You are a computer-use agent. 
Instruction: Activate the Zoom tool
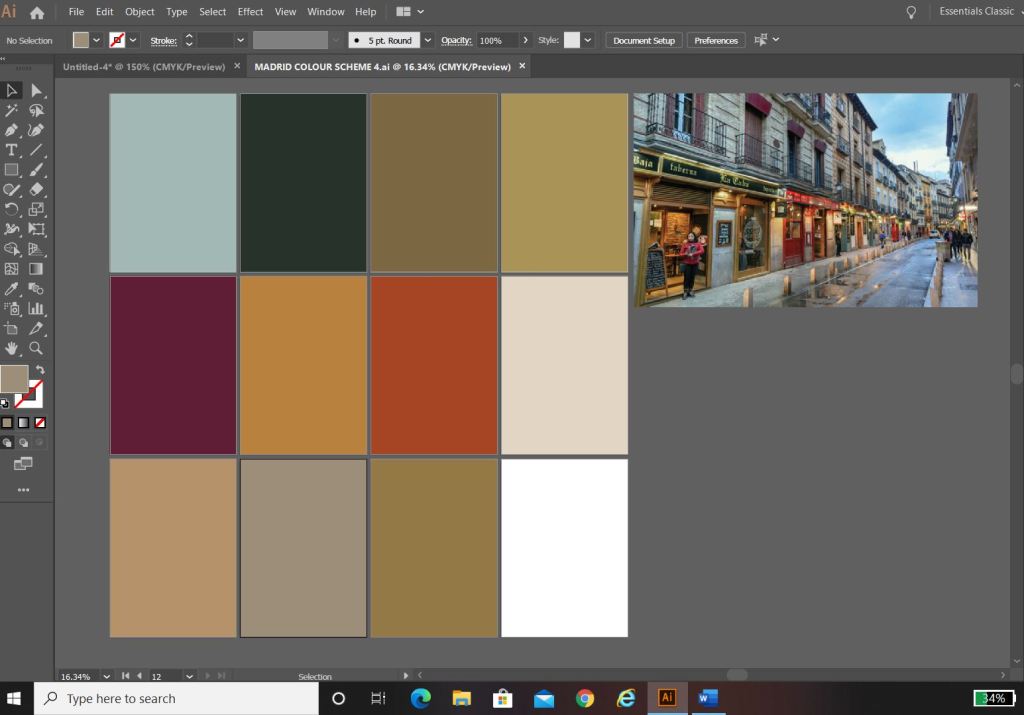coord(36,348)
